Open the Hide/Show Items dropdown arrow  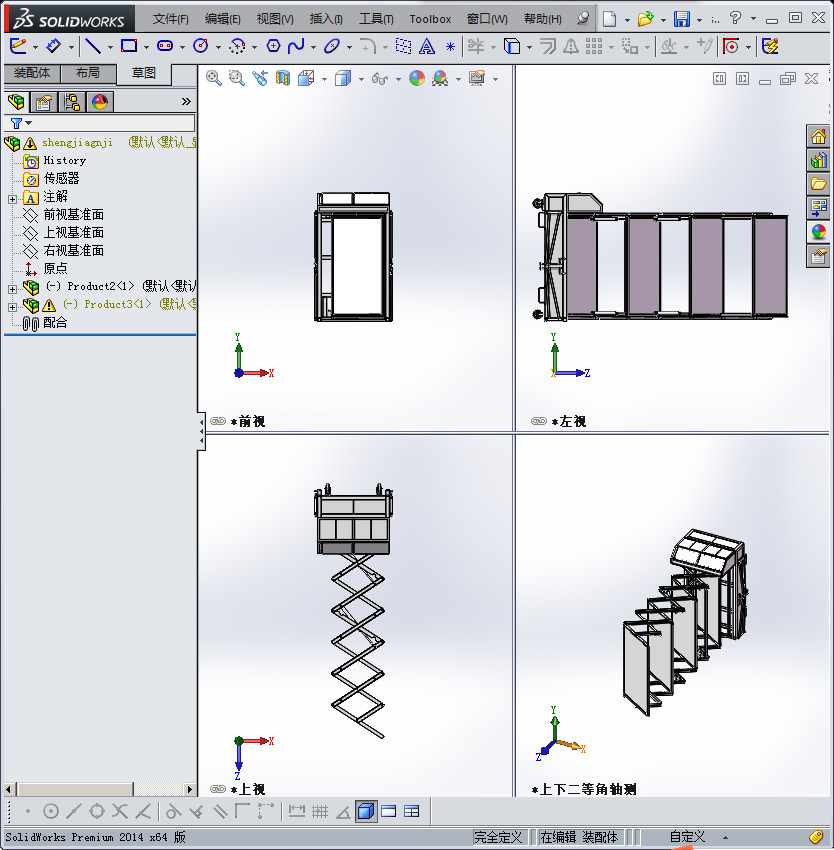point(398,79)
